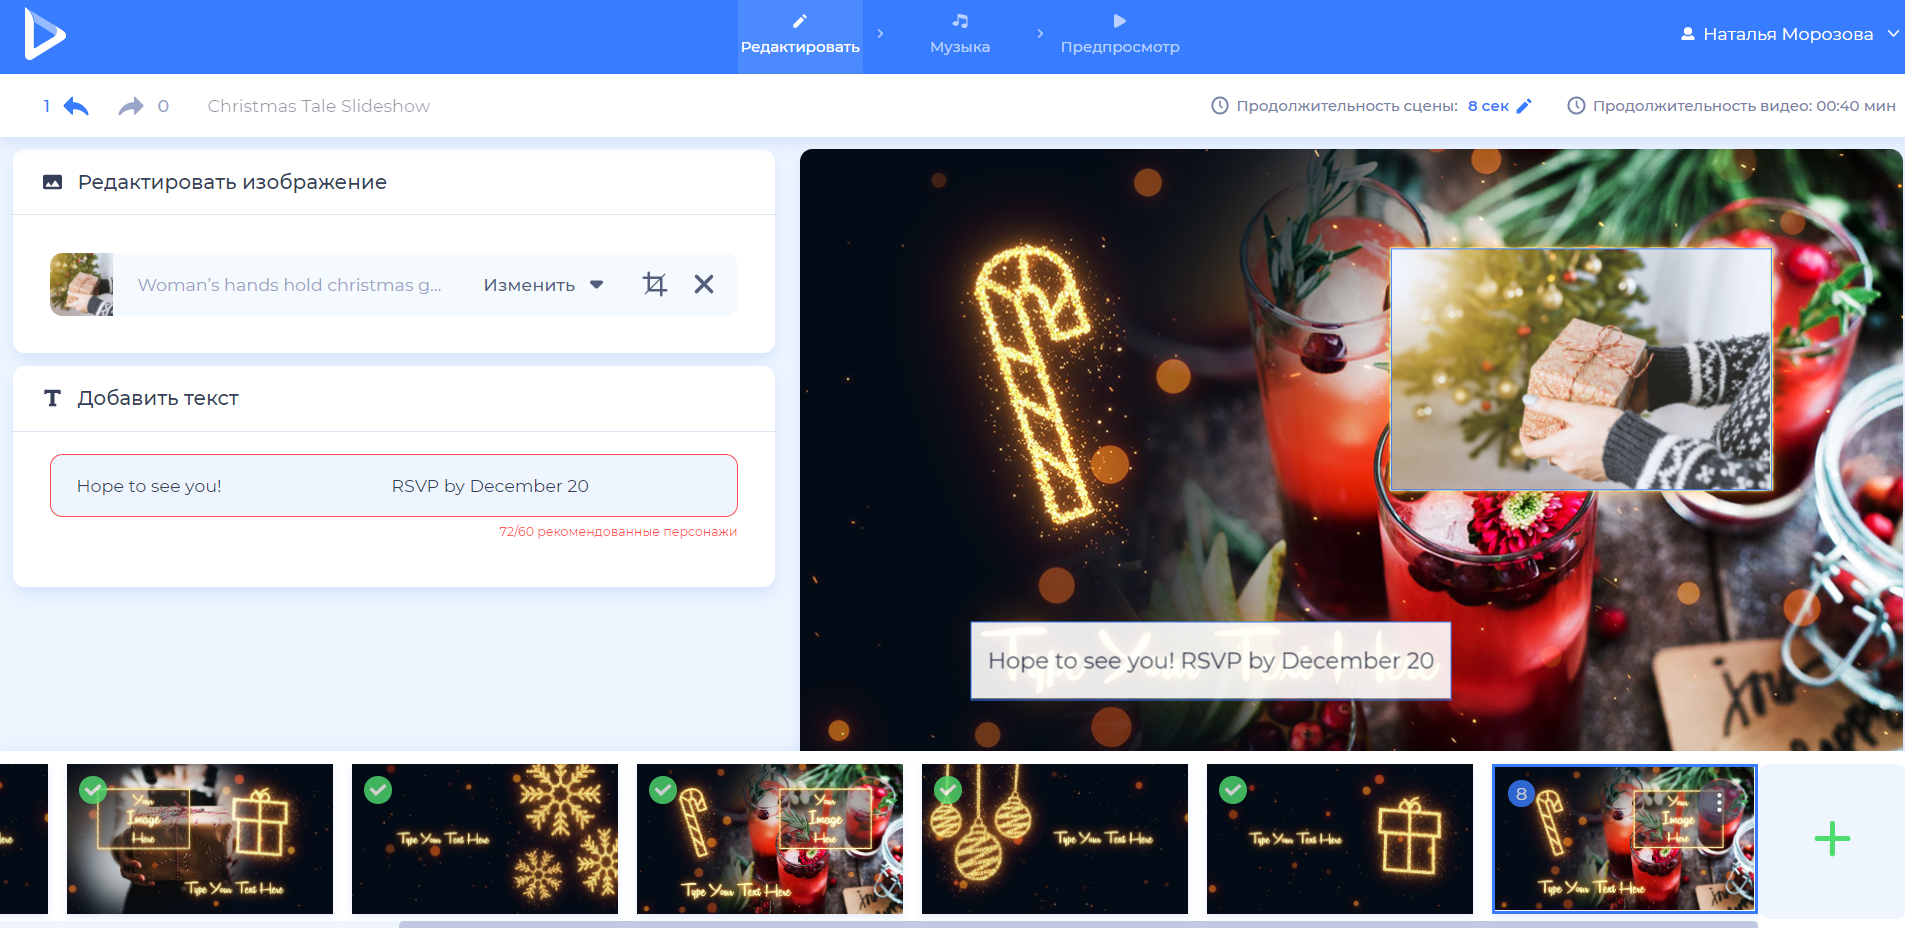Image resolution: width=1905 pixels, height=928 pixels.
Task: Open the Изменить dropdown
Action: point(543,285)
